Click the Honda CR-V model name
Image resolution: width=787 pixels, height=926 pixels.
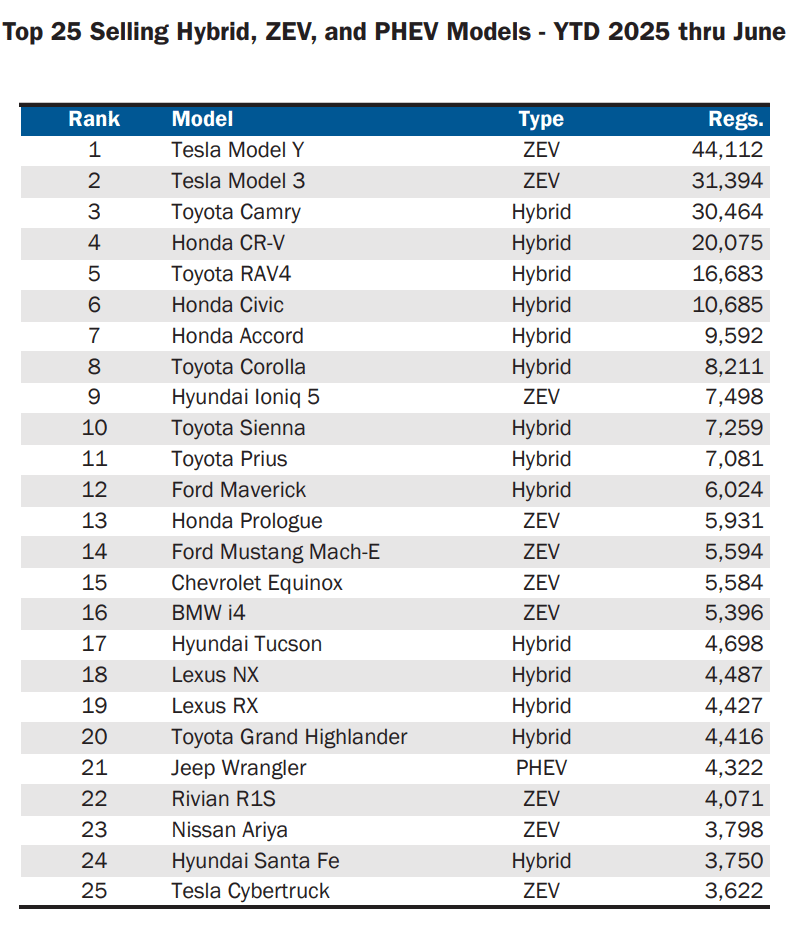pos(231,243)
